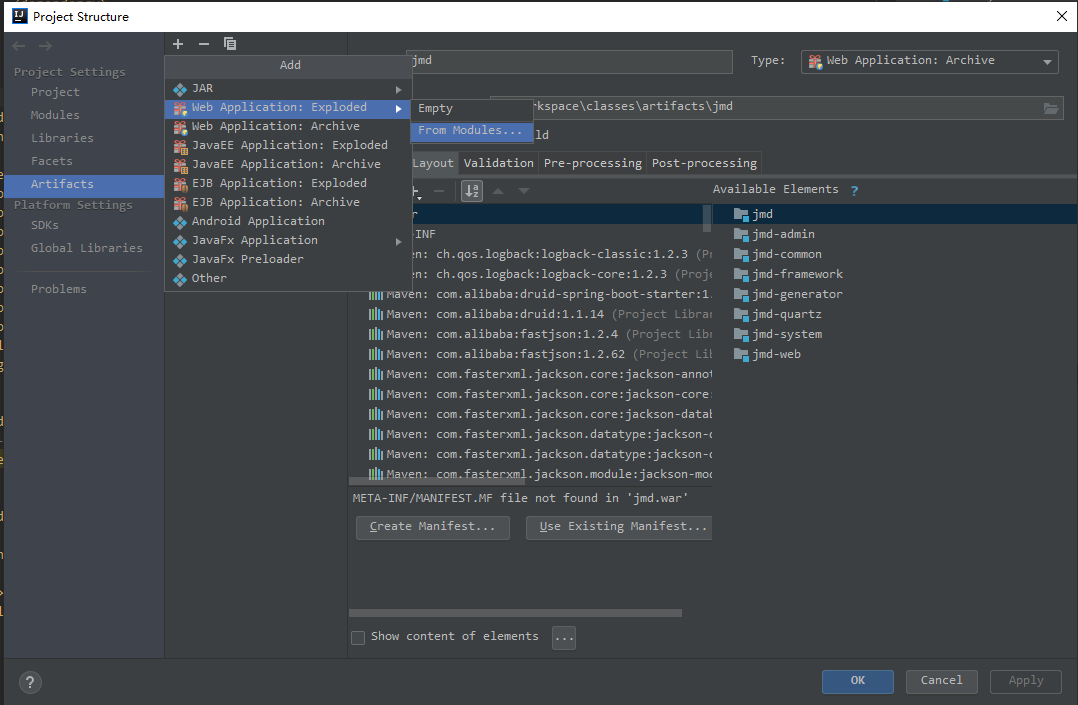
Task: Expand JAR submenu arrow
Action: (399, 89)
